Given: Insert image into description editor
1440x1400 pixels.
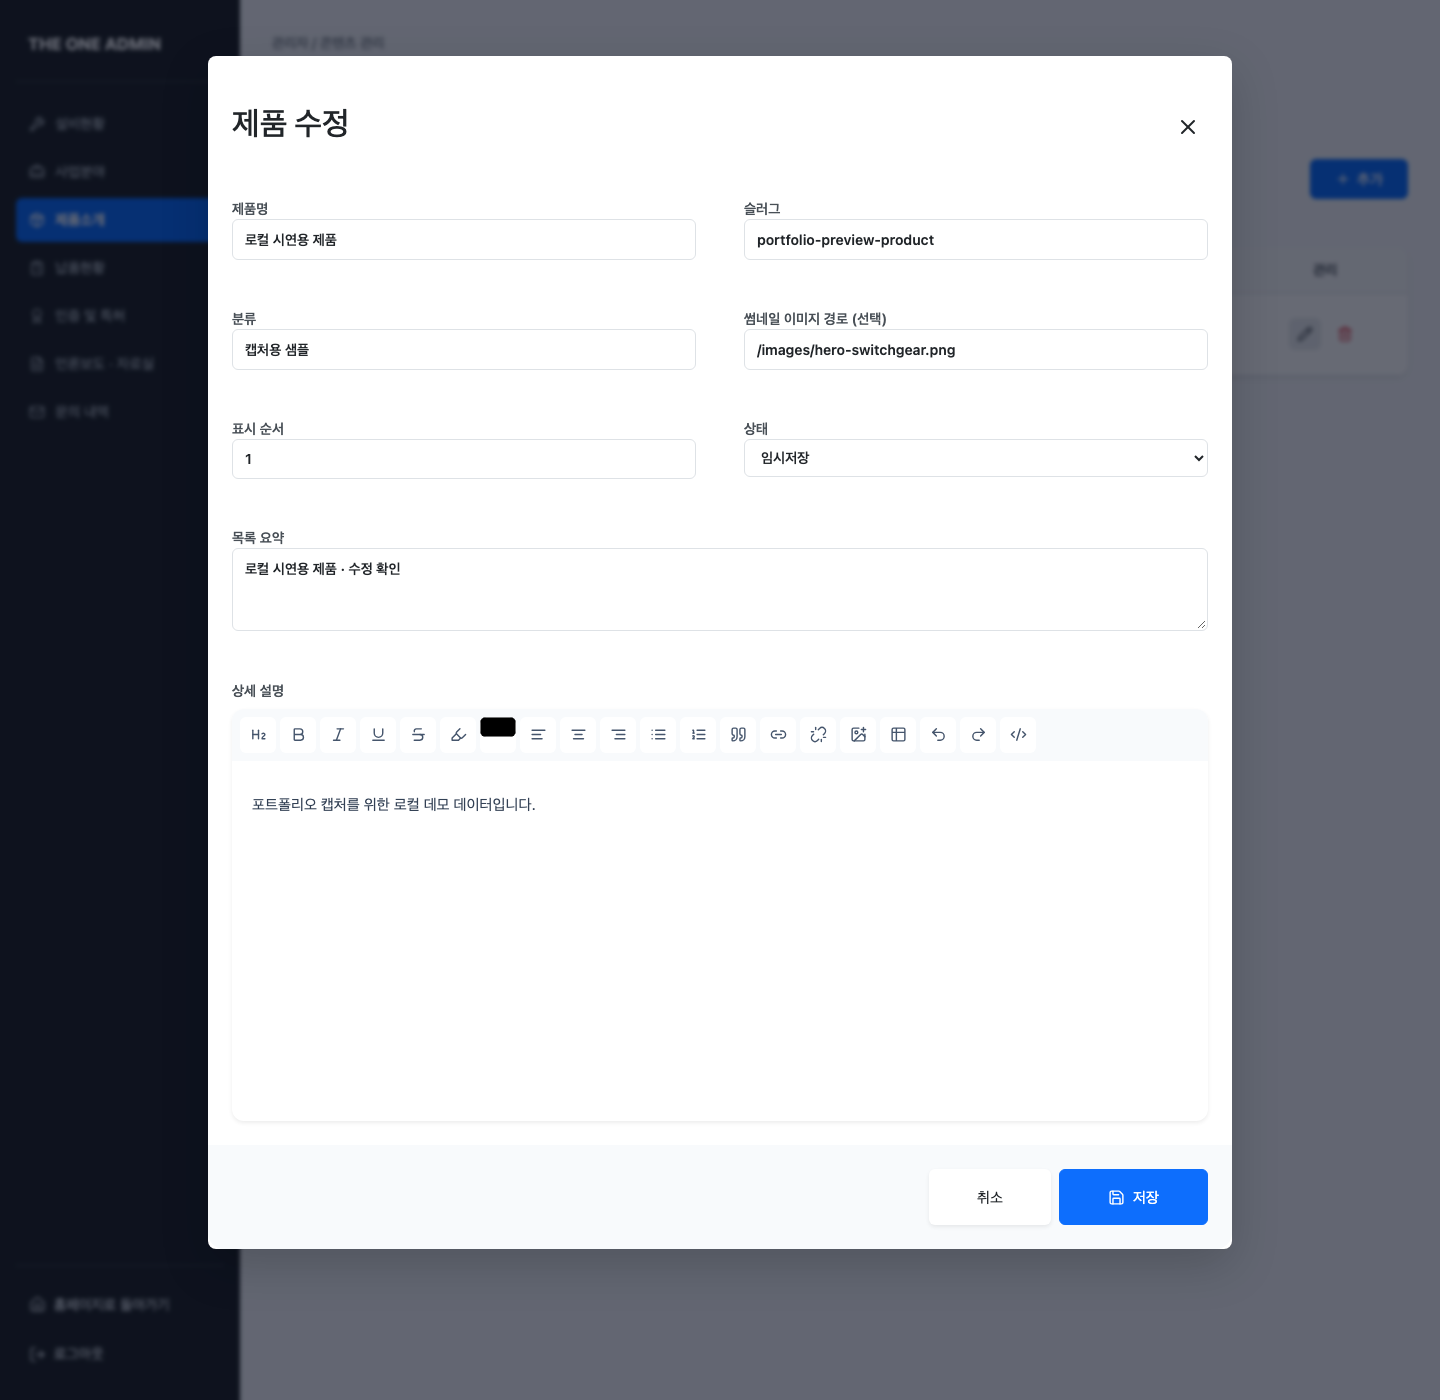Looking at the screenshot, I should [x=858, y=735].
